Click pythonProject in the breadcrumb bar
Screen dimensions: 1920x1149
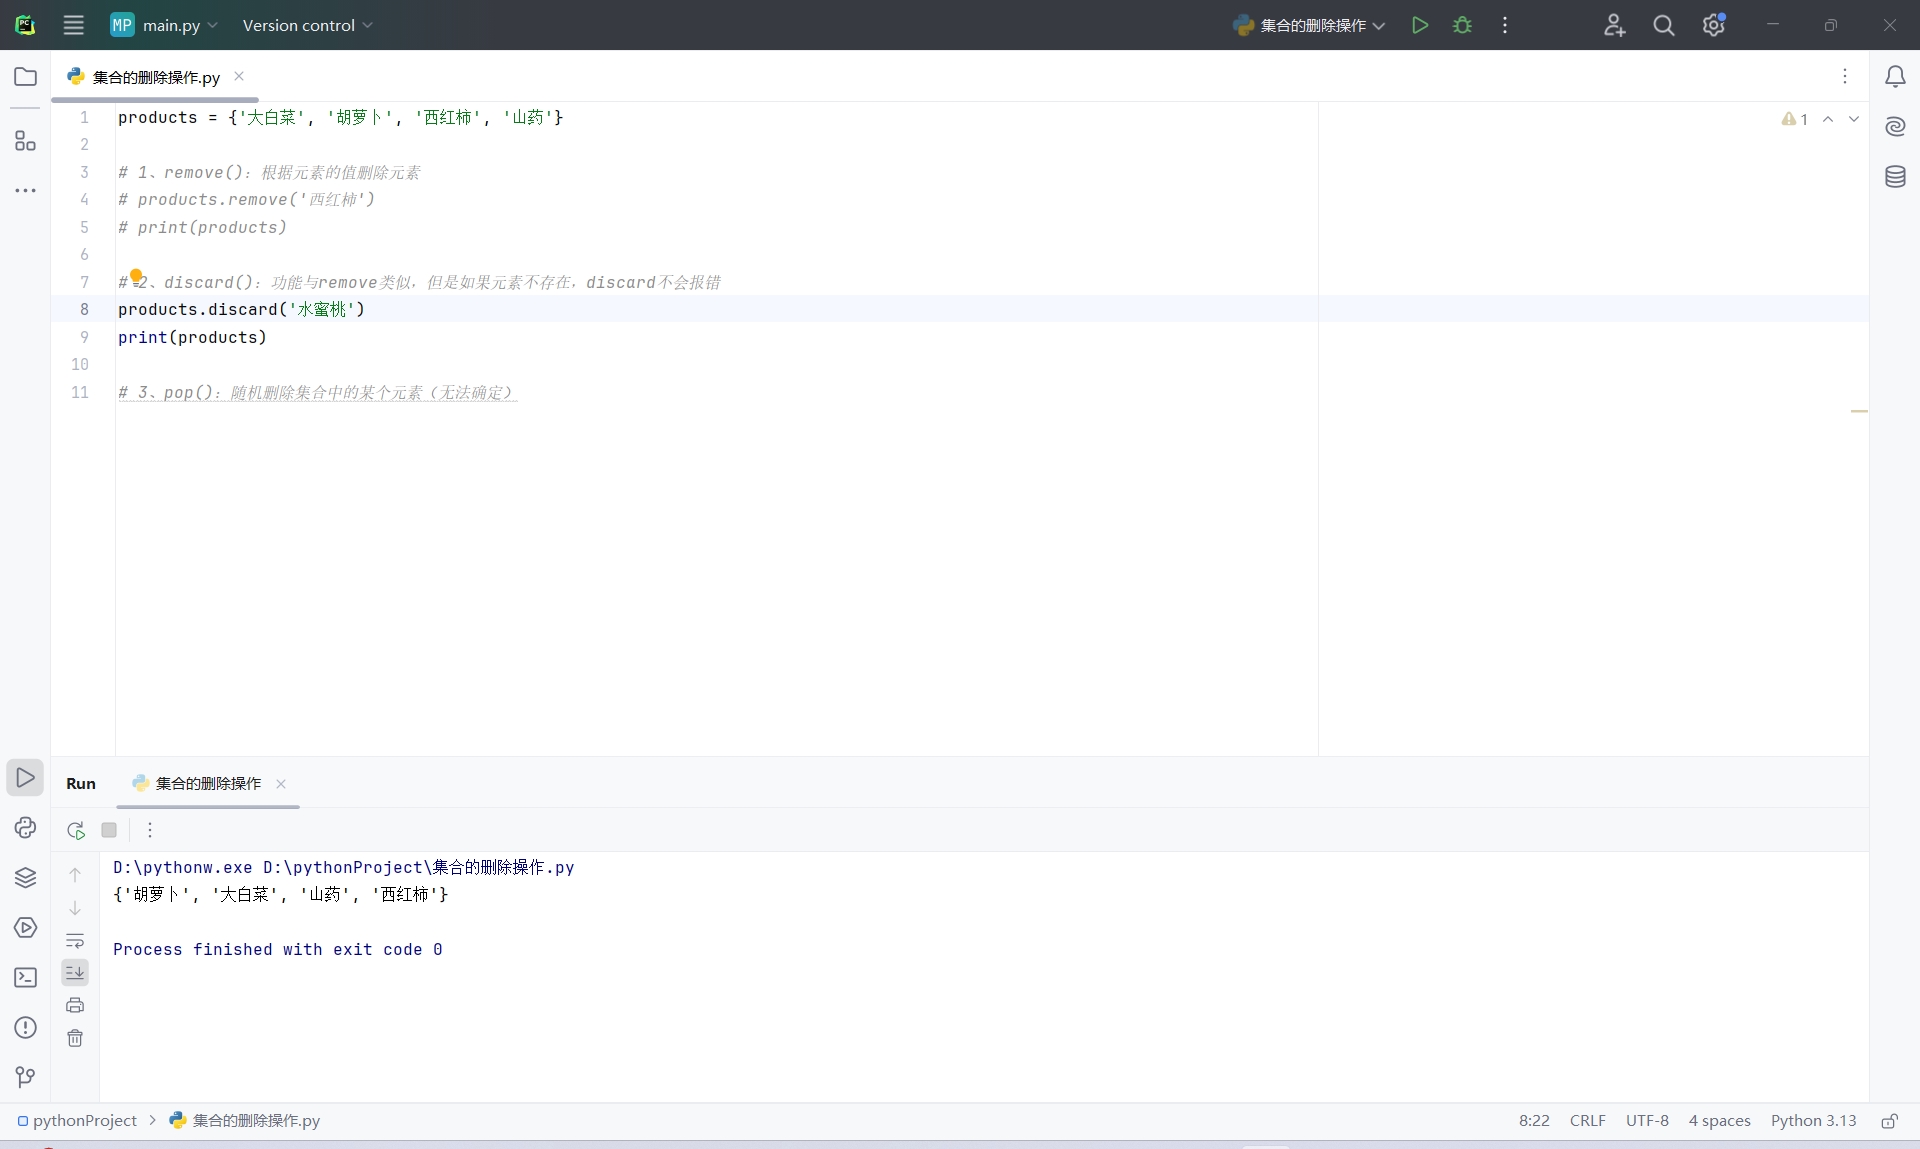point(84,1121)
